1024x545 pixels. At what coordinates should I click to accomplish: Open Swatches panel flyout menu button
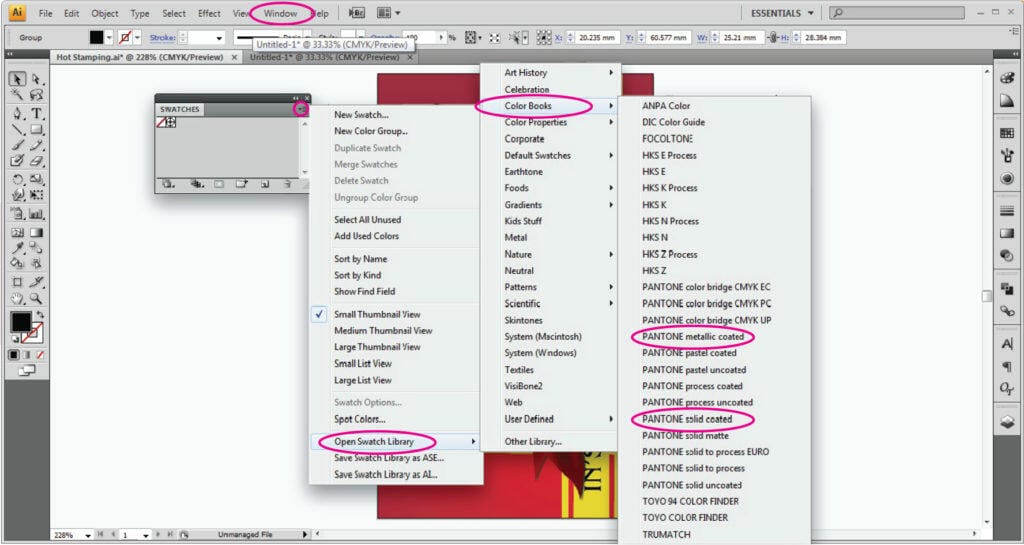(x=300, y=108)
